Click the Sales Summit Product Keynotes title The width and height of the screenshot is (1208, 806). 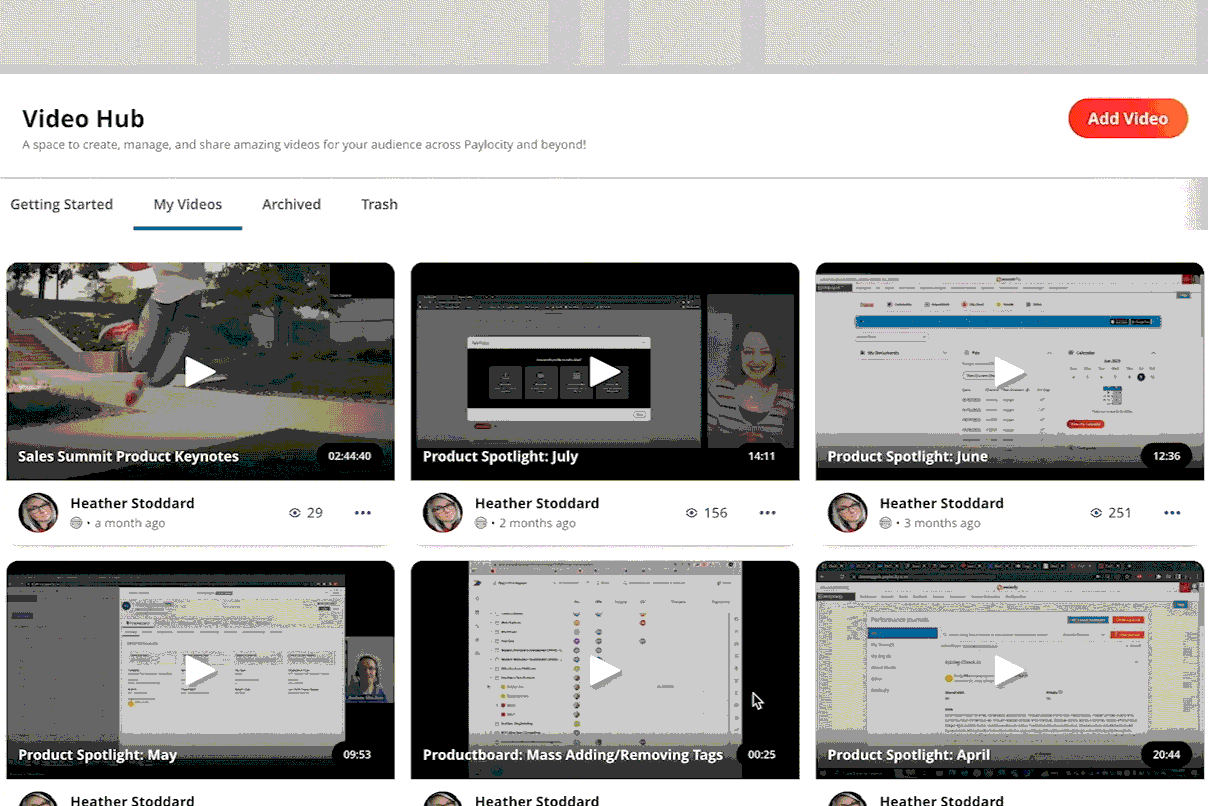click(128, 456)
